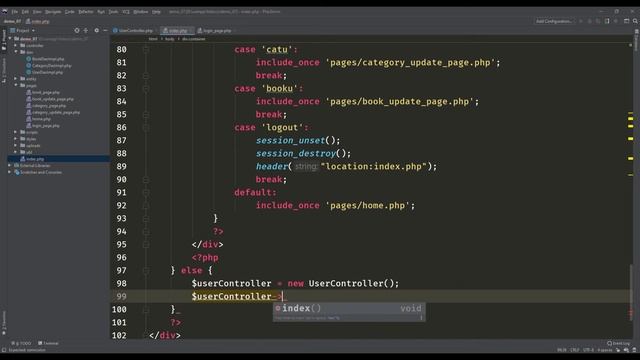Toggle code fold marker on line 83
640x360 pixels.
(x=146, y=89)
